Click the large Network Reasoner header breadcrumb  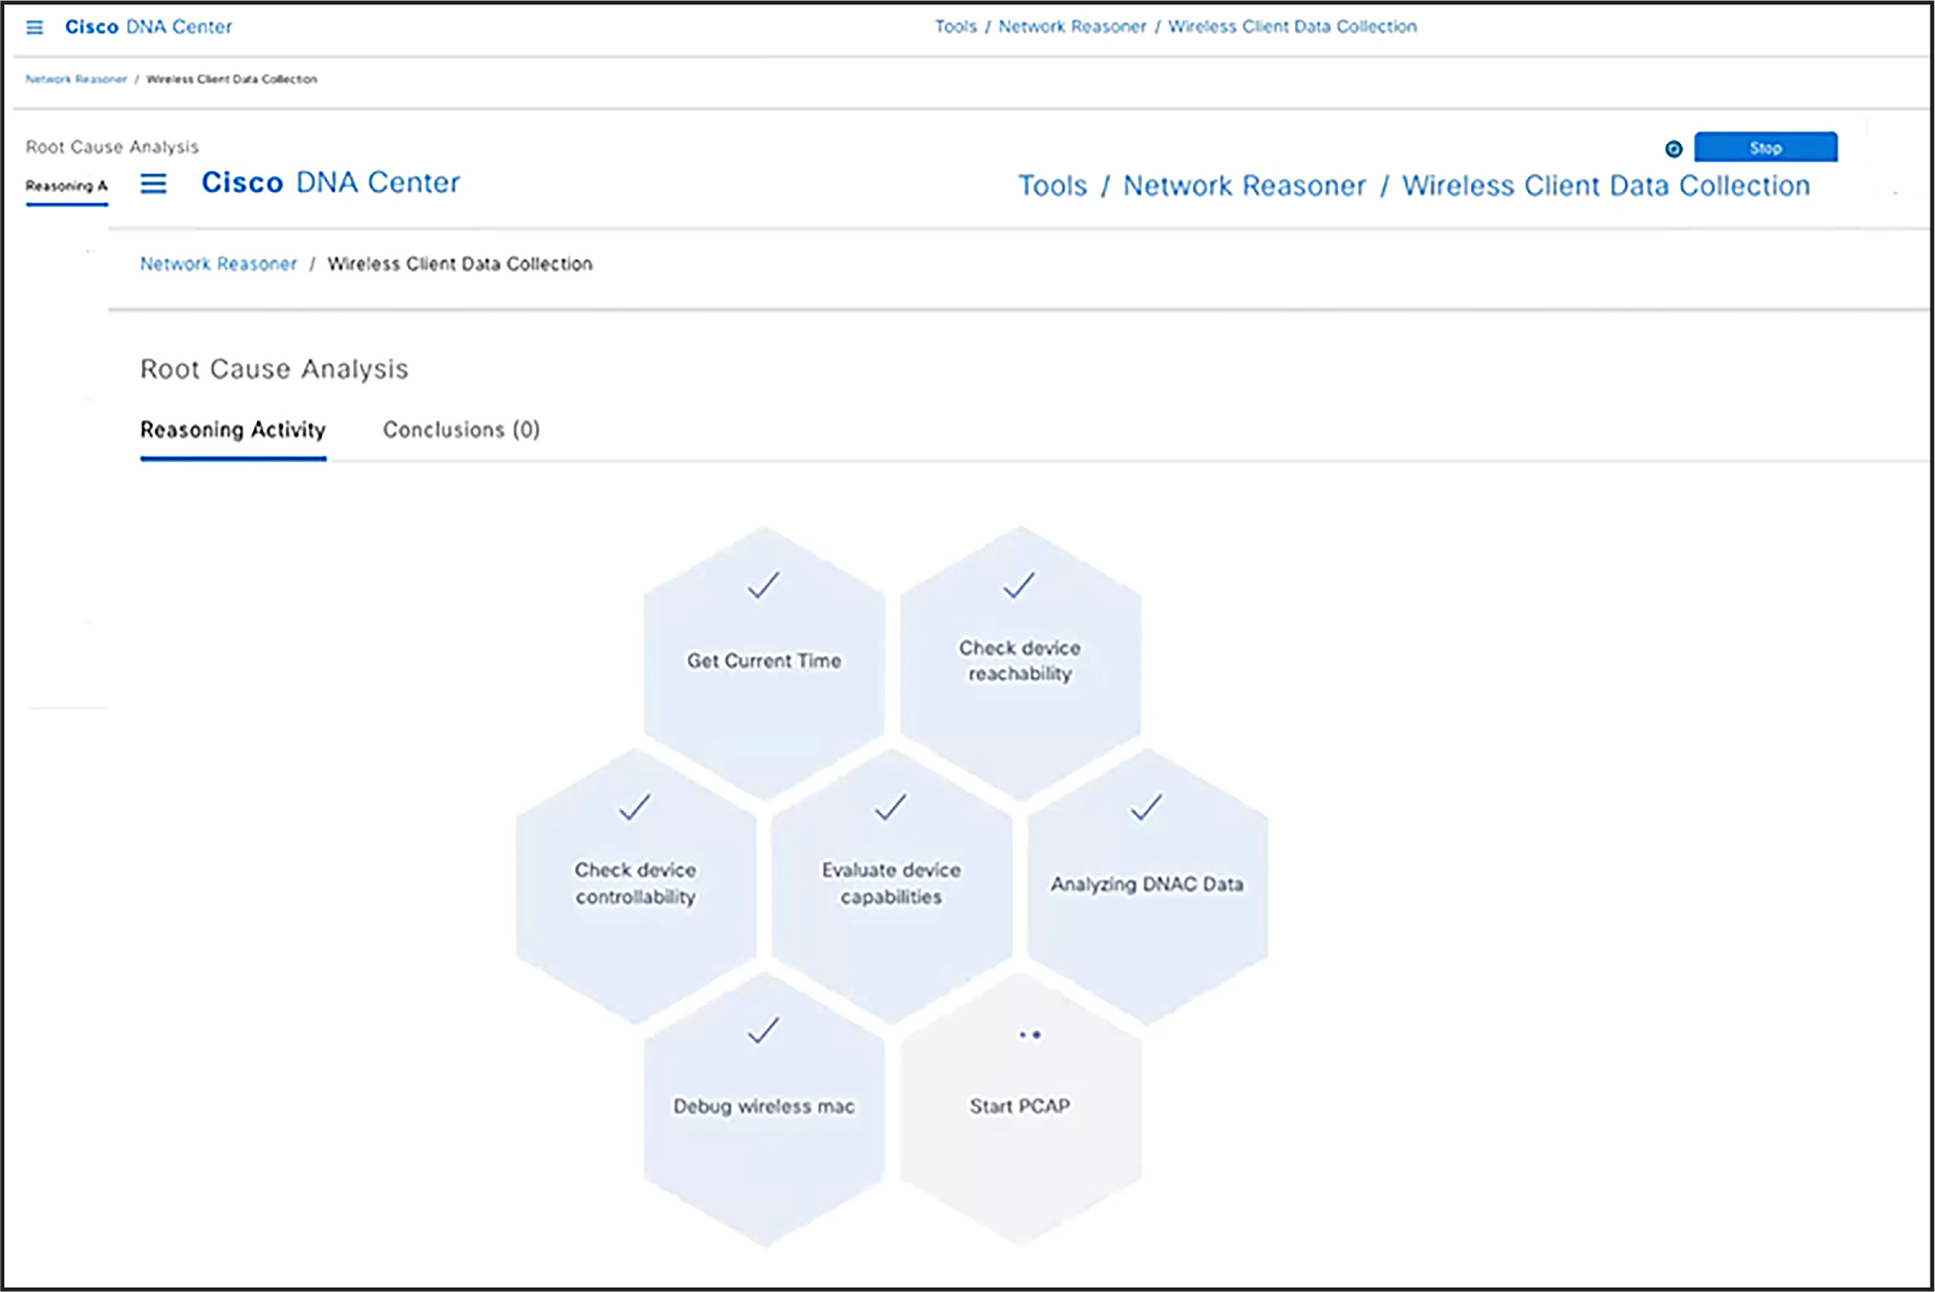[x=1244, y=186]
